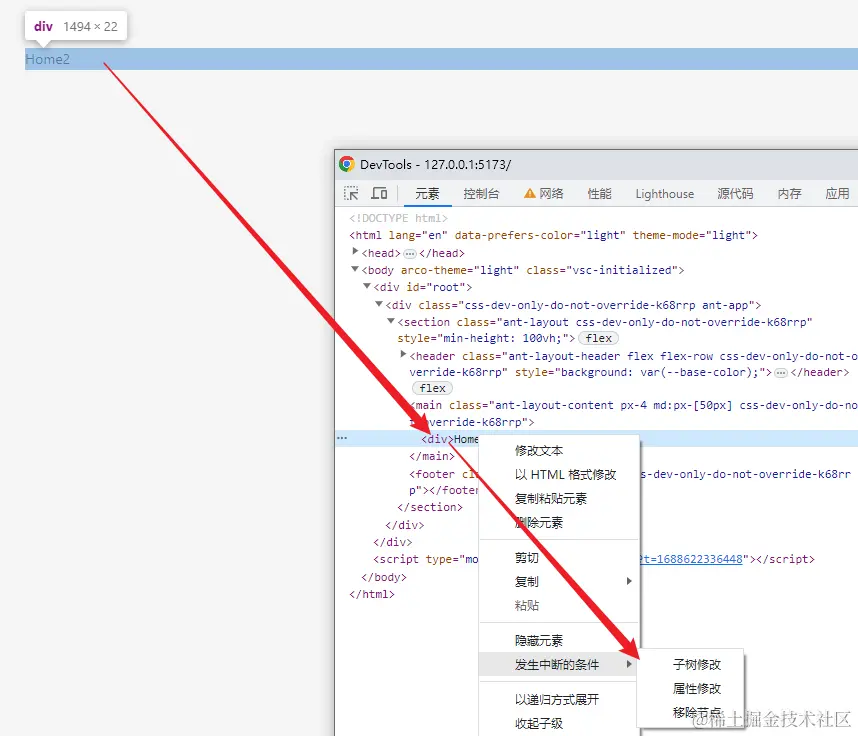
Task: Select 子树修改 breakpoint option
Action: click(691, 664)
